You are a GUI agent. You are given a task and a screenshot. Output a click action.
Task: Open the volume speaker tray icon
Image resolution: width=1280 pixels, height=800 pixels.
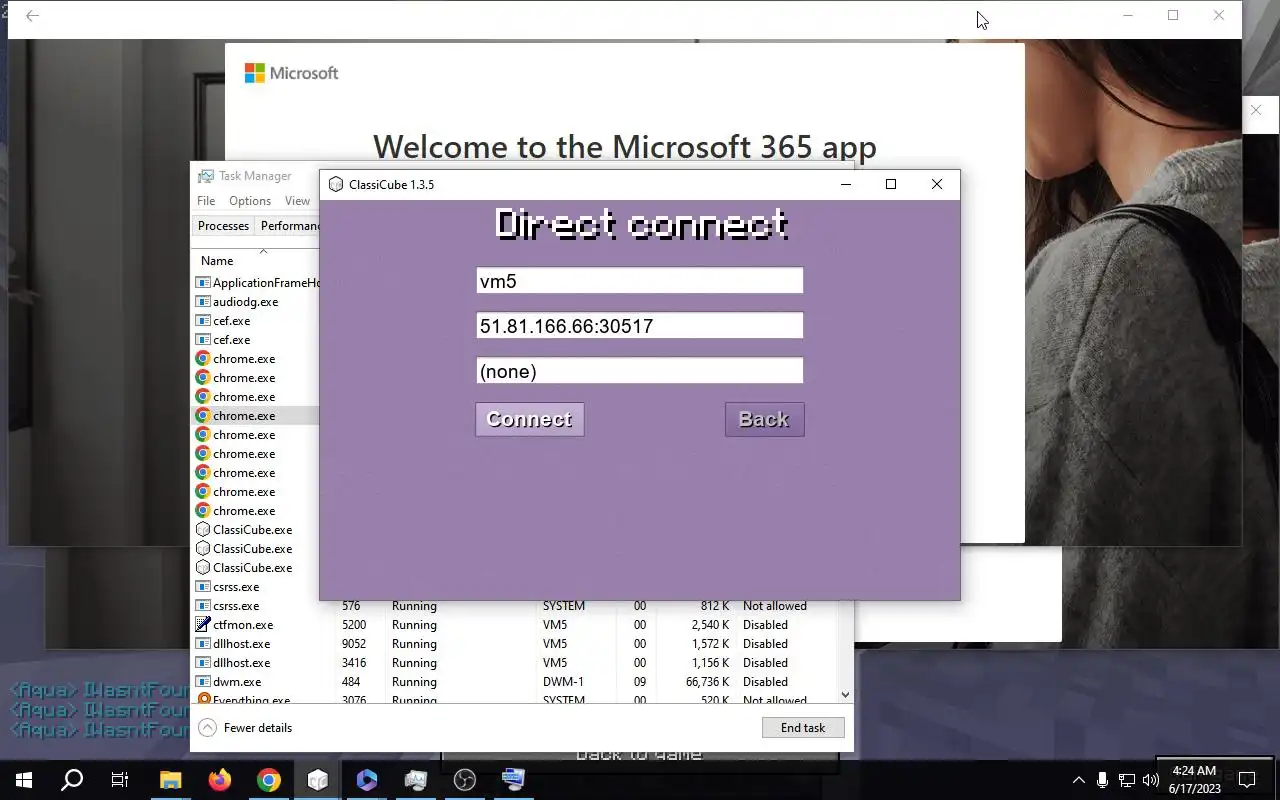(x=1150, y=780)
